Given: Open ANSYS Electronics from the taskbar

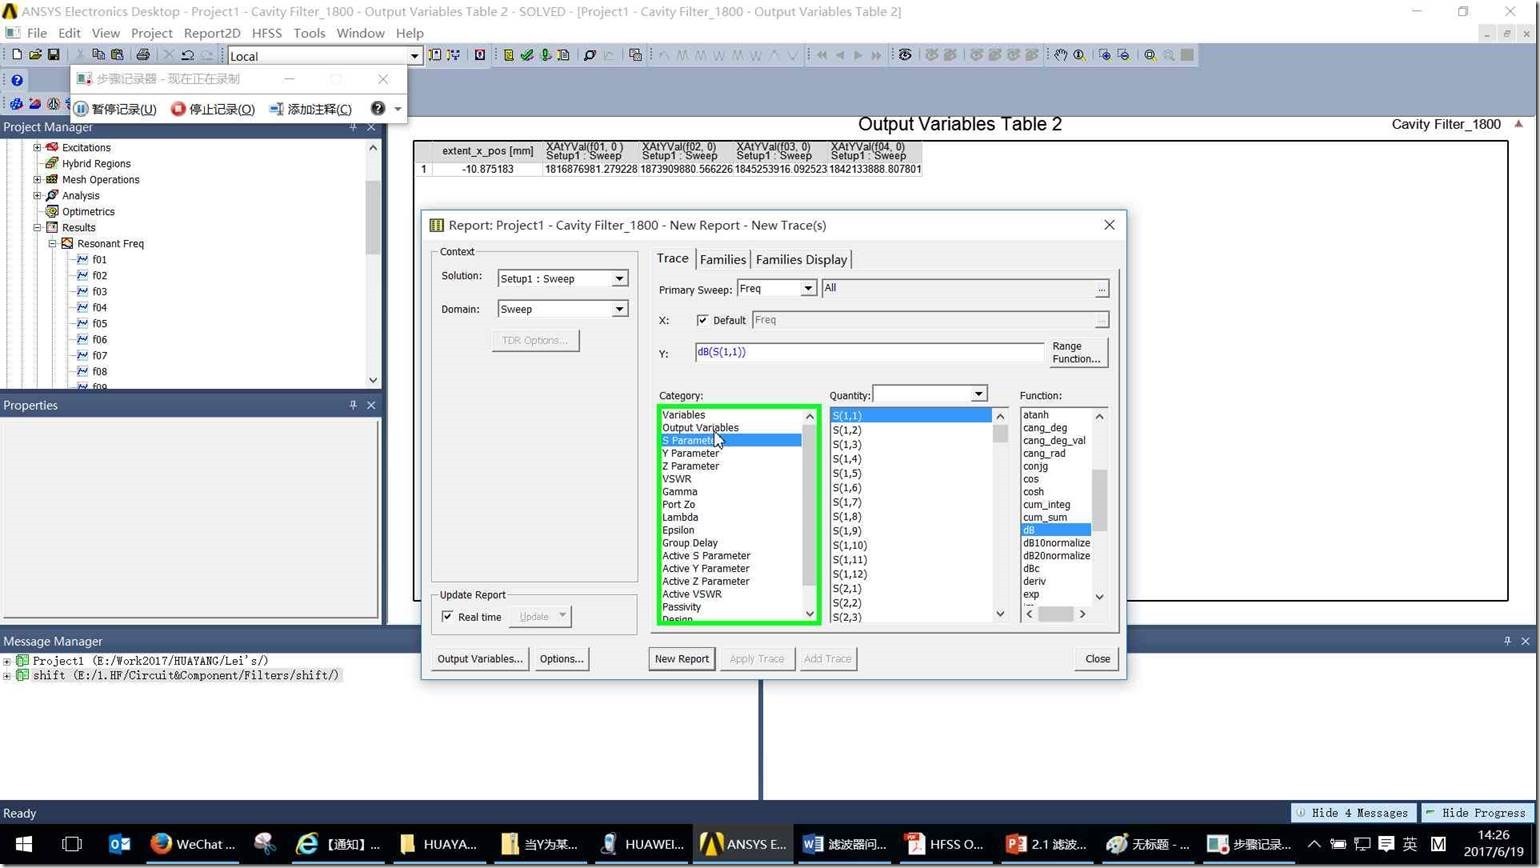Looking at the screenshot, I should tap(743, 844).
